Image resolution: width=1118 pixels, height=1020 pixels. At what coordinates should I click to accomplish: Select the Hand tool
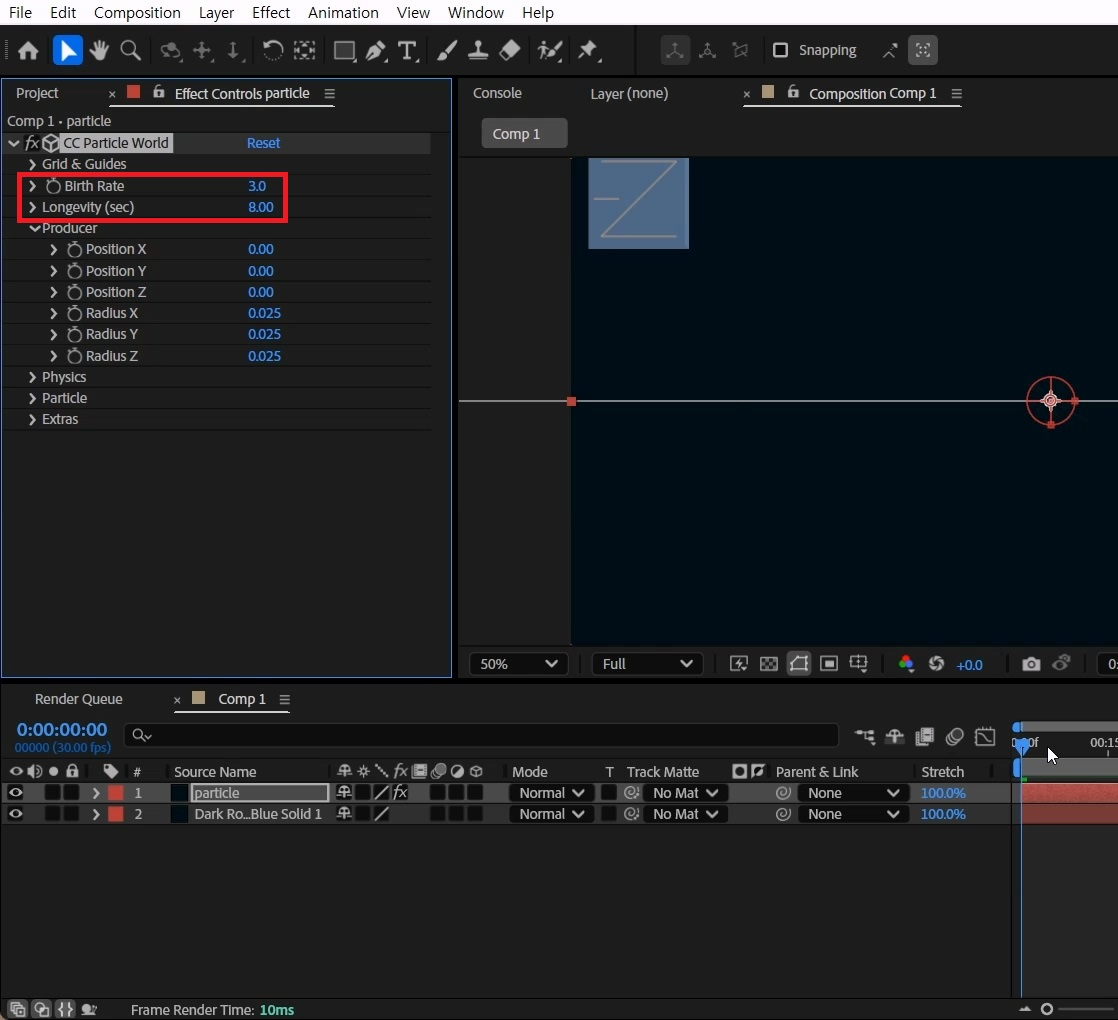[x=98, y=51]
